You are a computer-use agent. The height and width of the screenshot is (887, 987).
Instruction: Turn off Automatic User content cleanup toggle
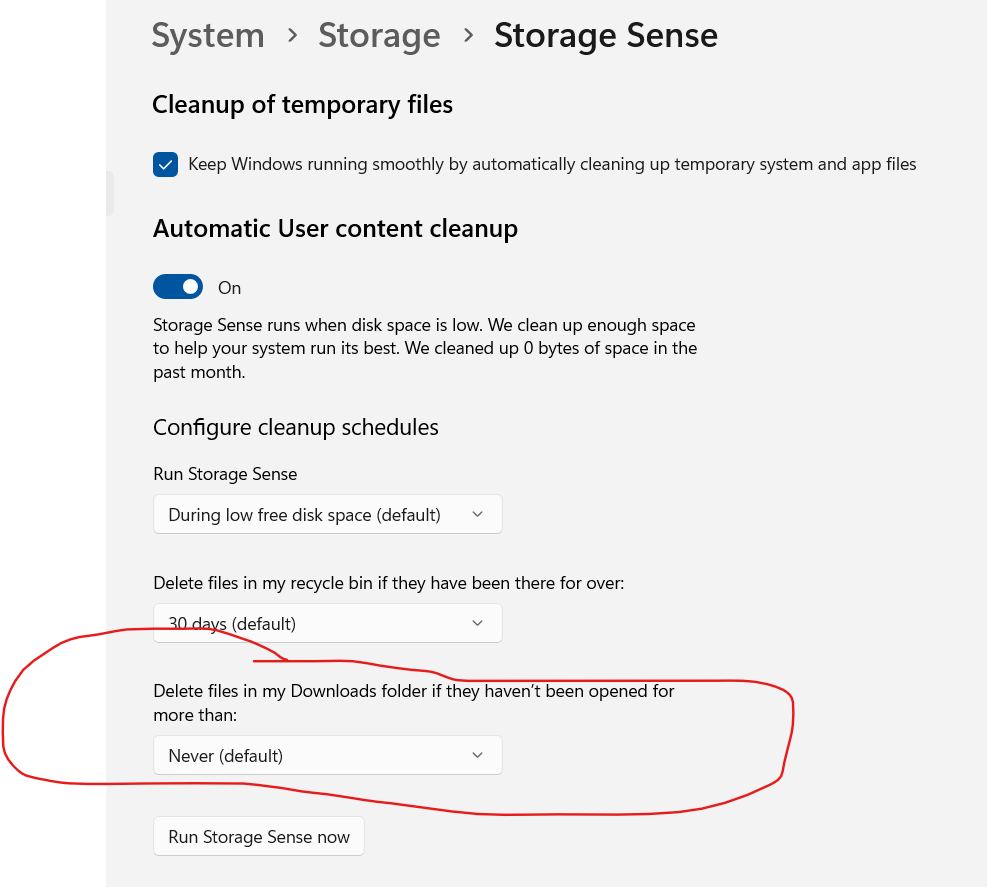pyautogui.click(x=178, y=288)
